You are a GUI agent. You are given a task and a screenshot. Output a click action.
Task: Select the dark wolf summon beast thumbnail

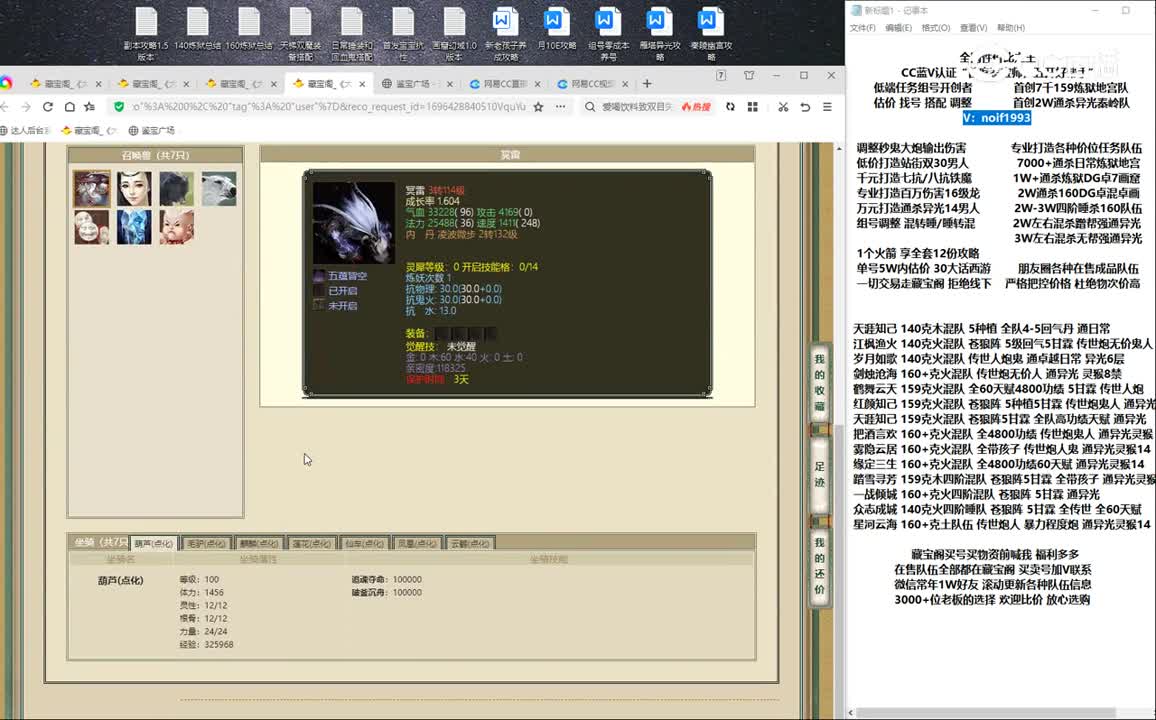pyautogui.click(x=177, y=189)
